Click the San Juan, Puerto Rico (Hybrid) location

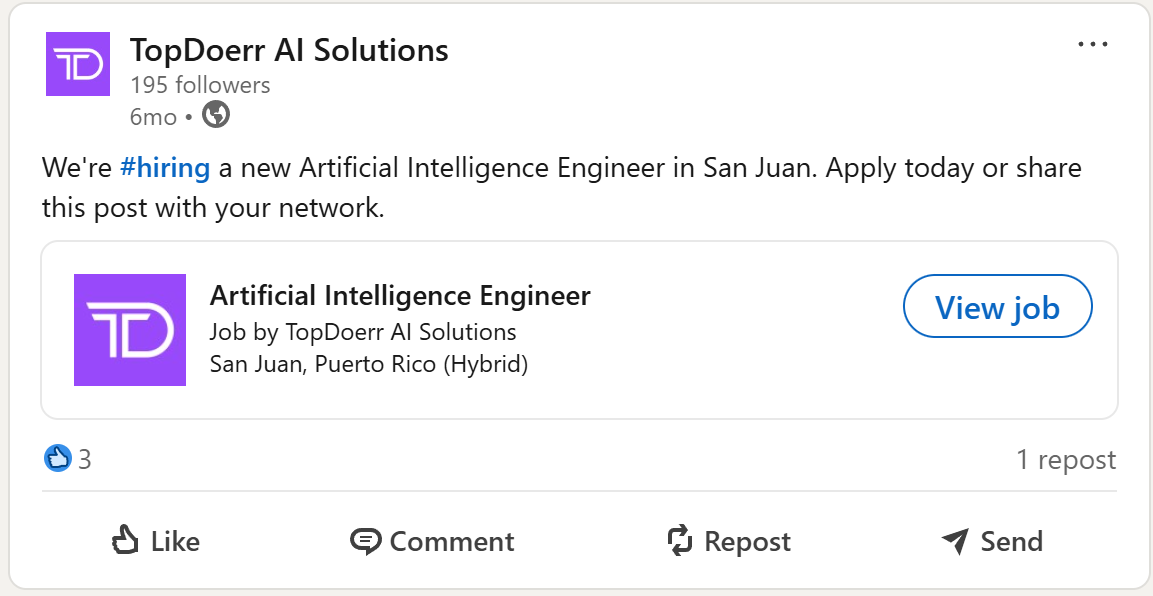pyautogui.click(x=369, y=364)
